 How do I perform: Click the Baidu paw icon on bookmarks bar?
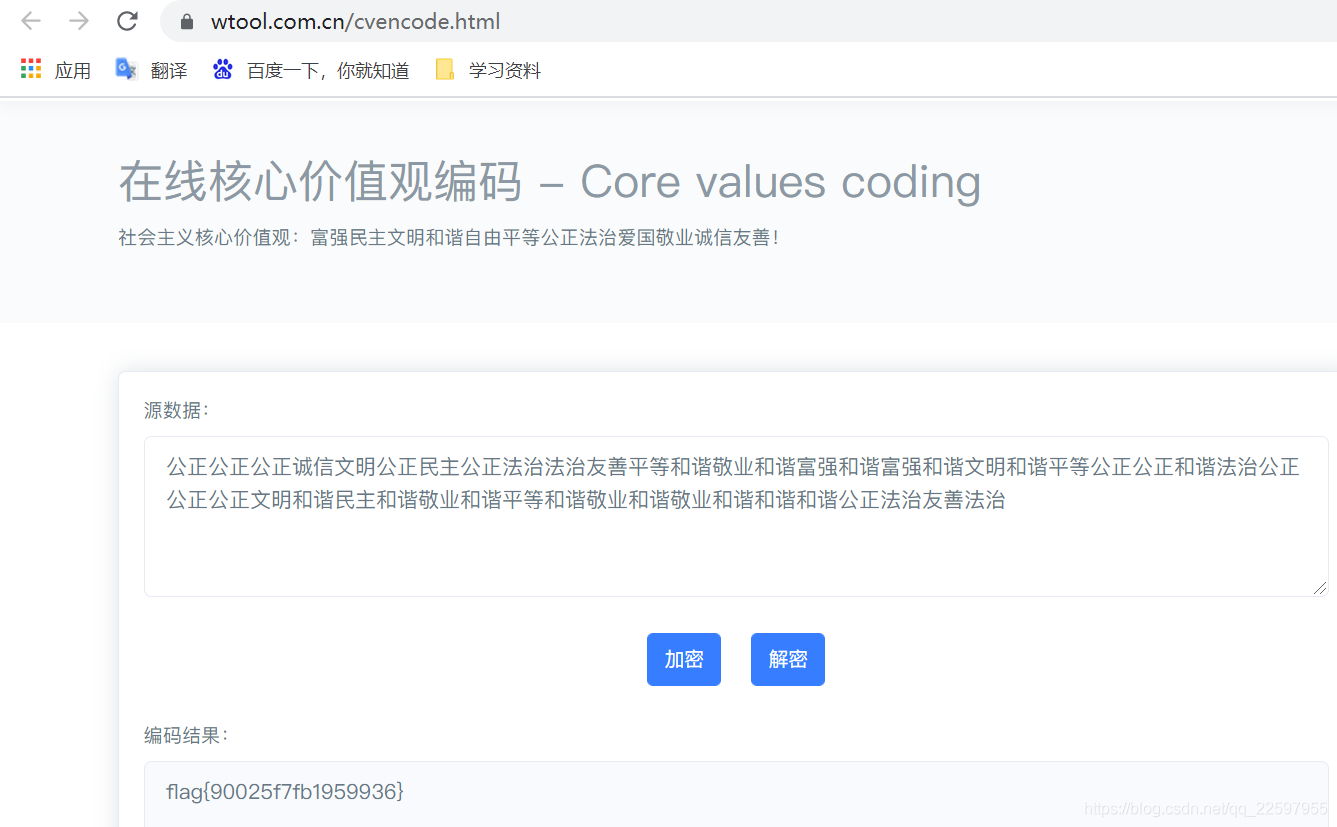(x=222, y=68)
